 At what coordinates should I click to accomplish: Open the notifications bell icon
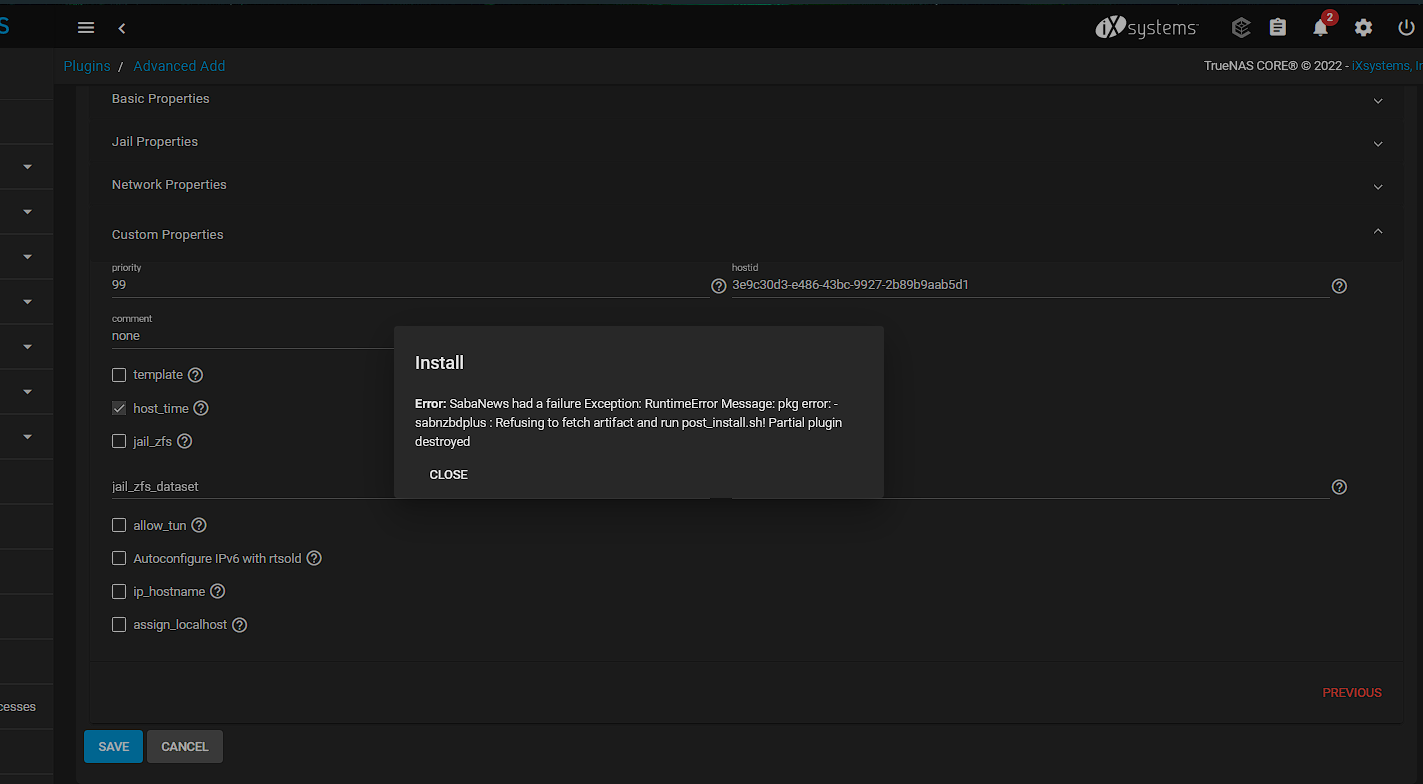tap(1321, 28)
